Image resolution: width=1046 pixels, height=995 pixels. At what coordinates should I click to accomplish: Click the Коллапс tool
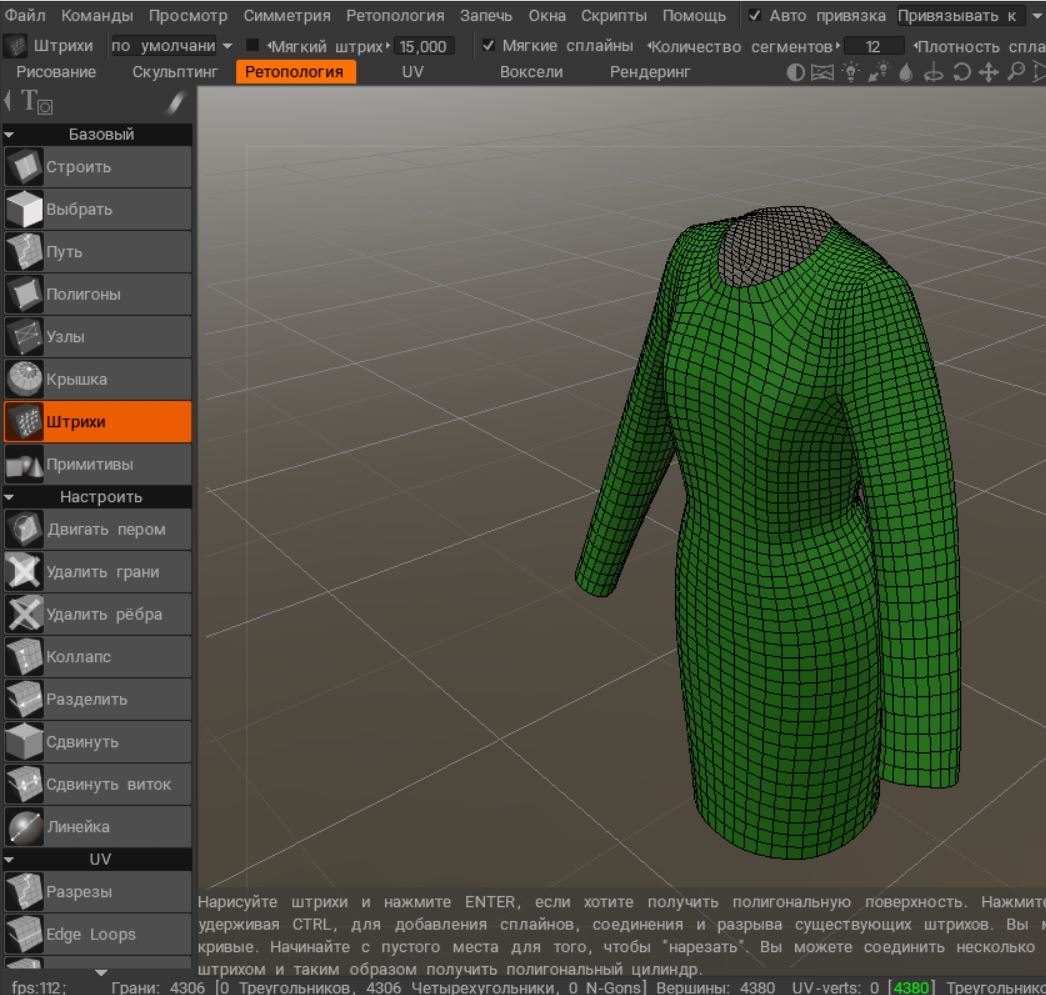coord(97,657)
